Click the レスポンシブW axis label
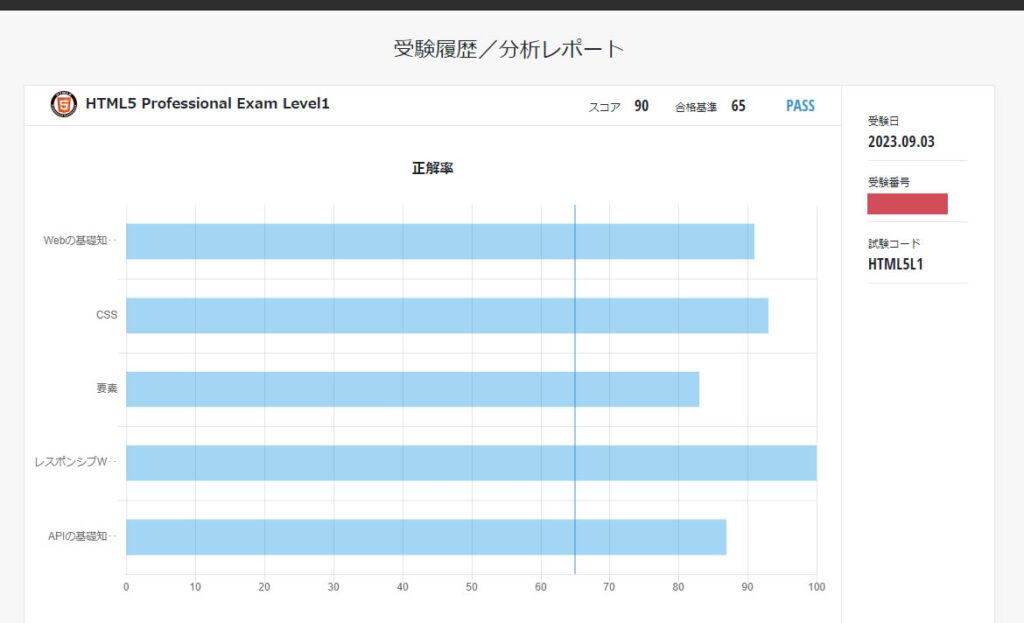This screenshot has height=623, width=1024. tap(75, 462)
